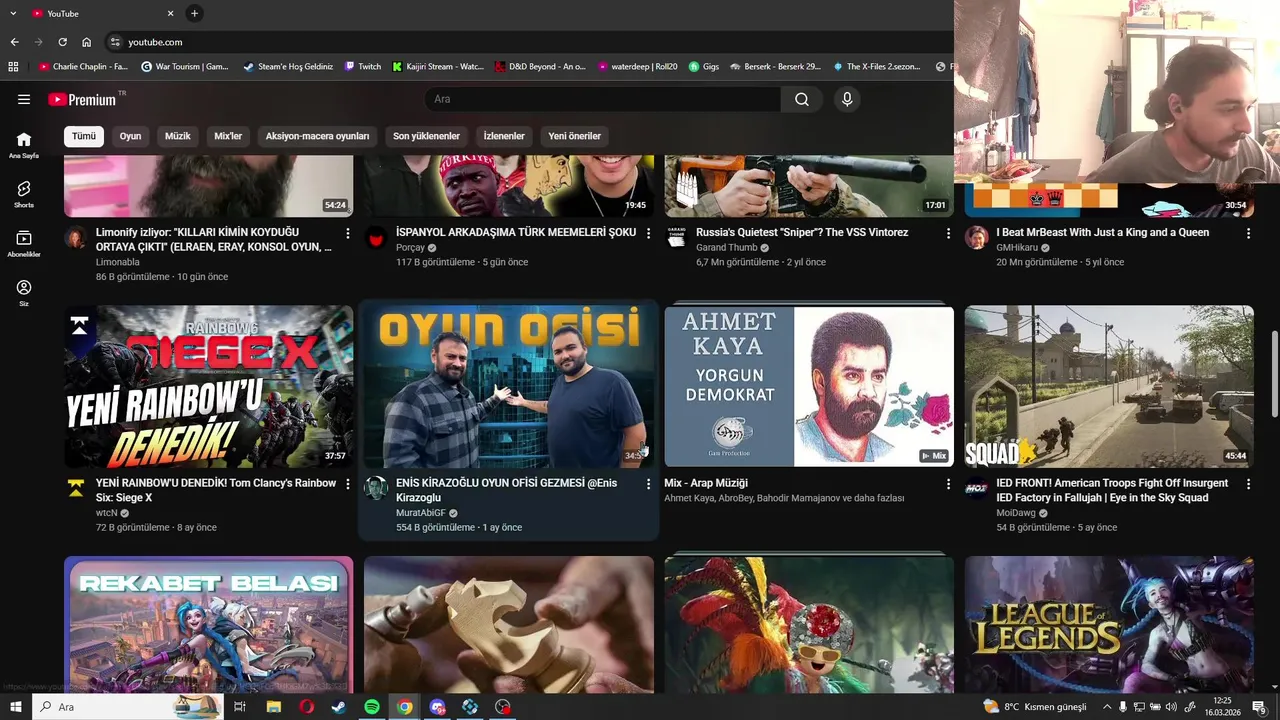Viewport: 1280px width, 720px height.
Task: Open the YENİ RAINBOW'U DENEDİK video title
Action: (216, 490)
